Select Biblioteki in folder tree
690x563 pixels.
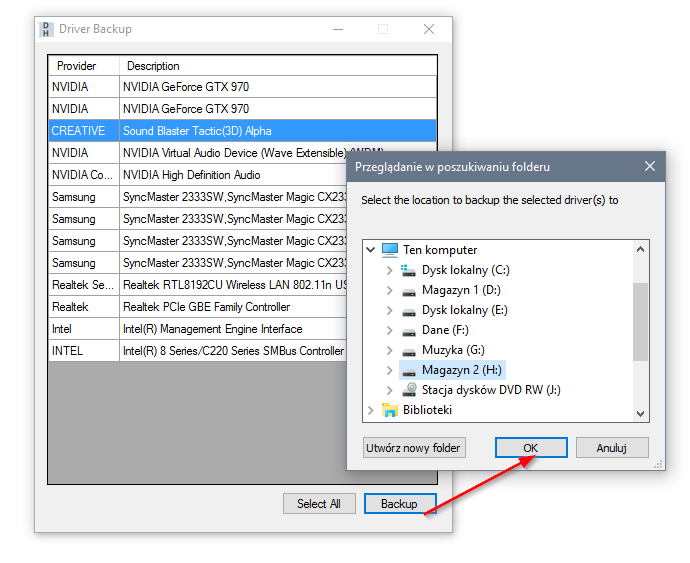(427, 410)
